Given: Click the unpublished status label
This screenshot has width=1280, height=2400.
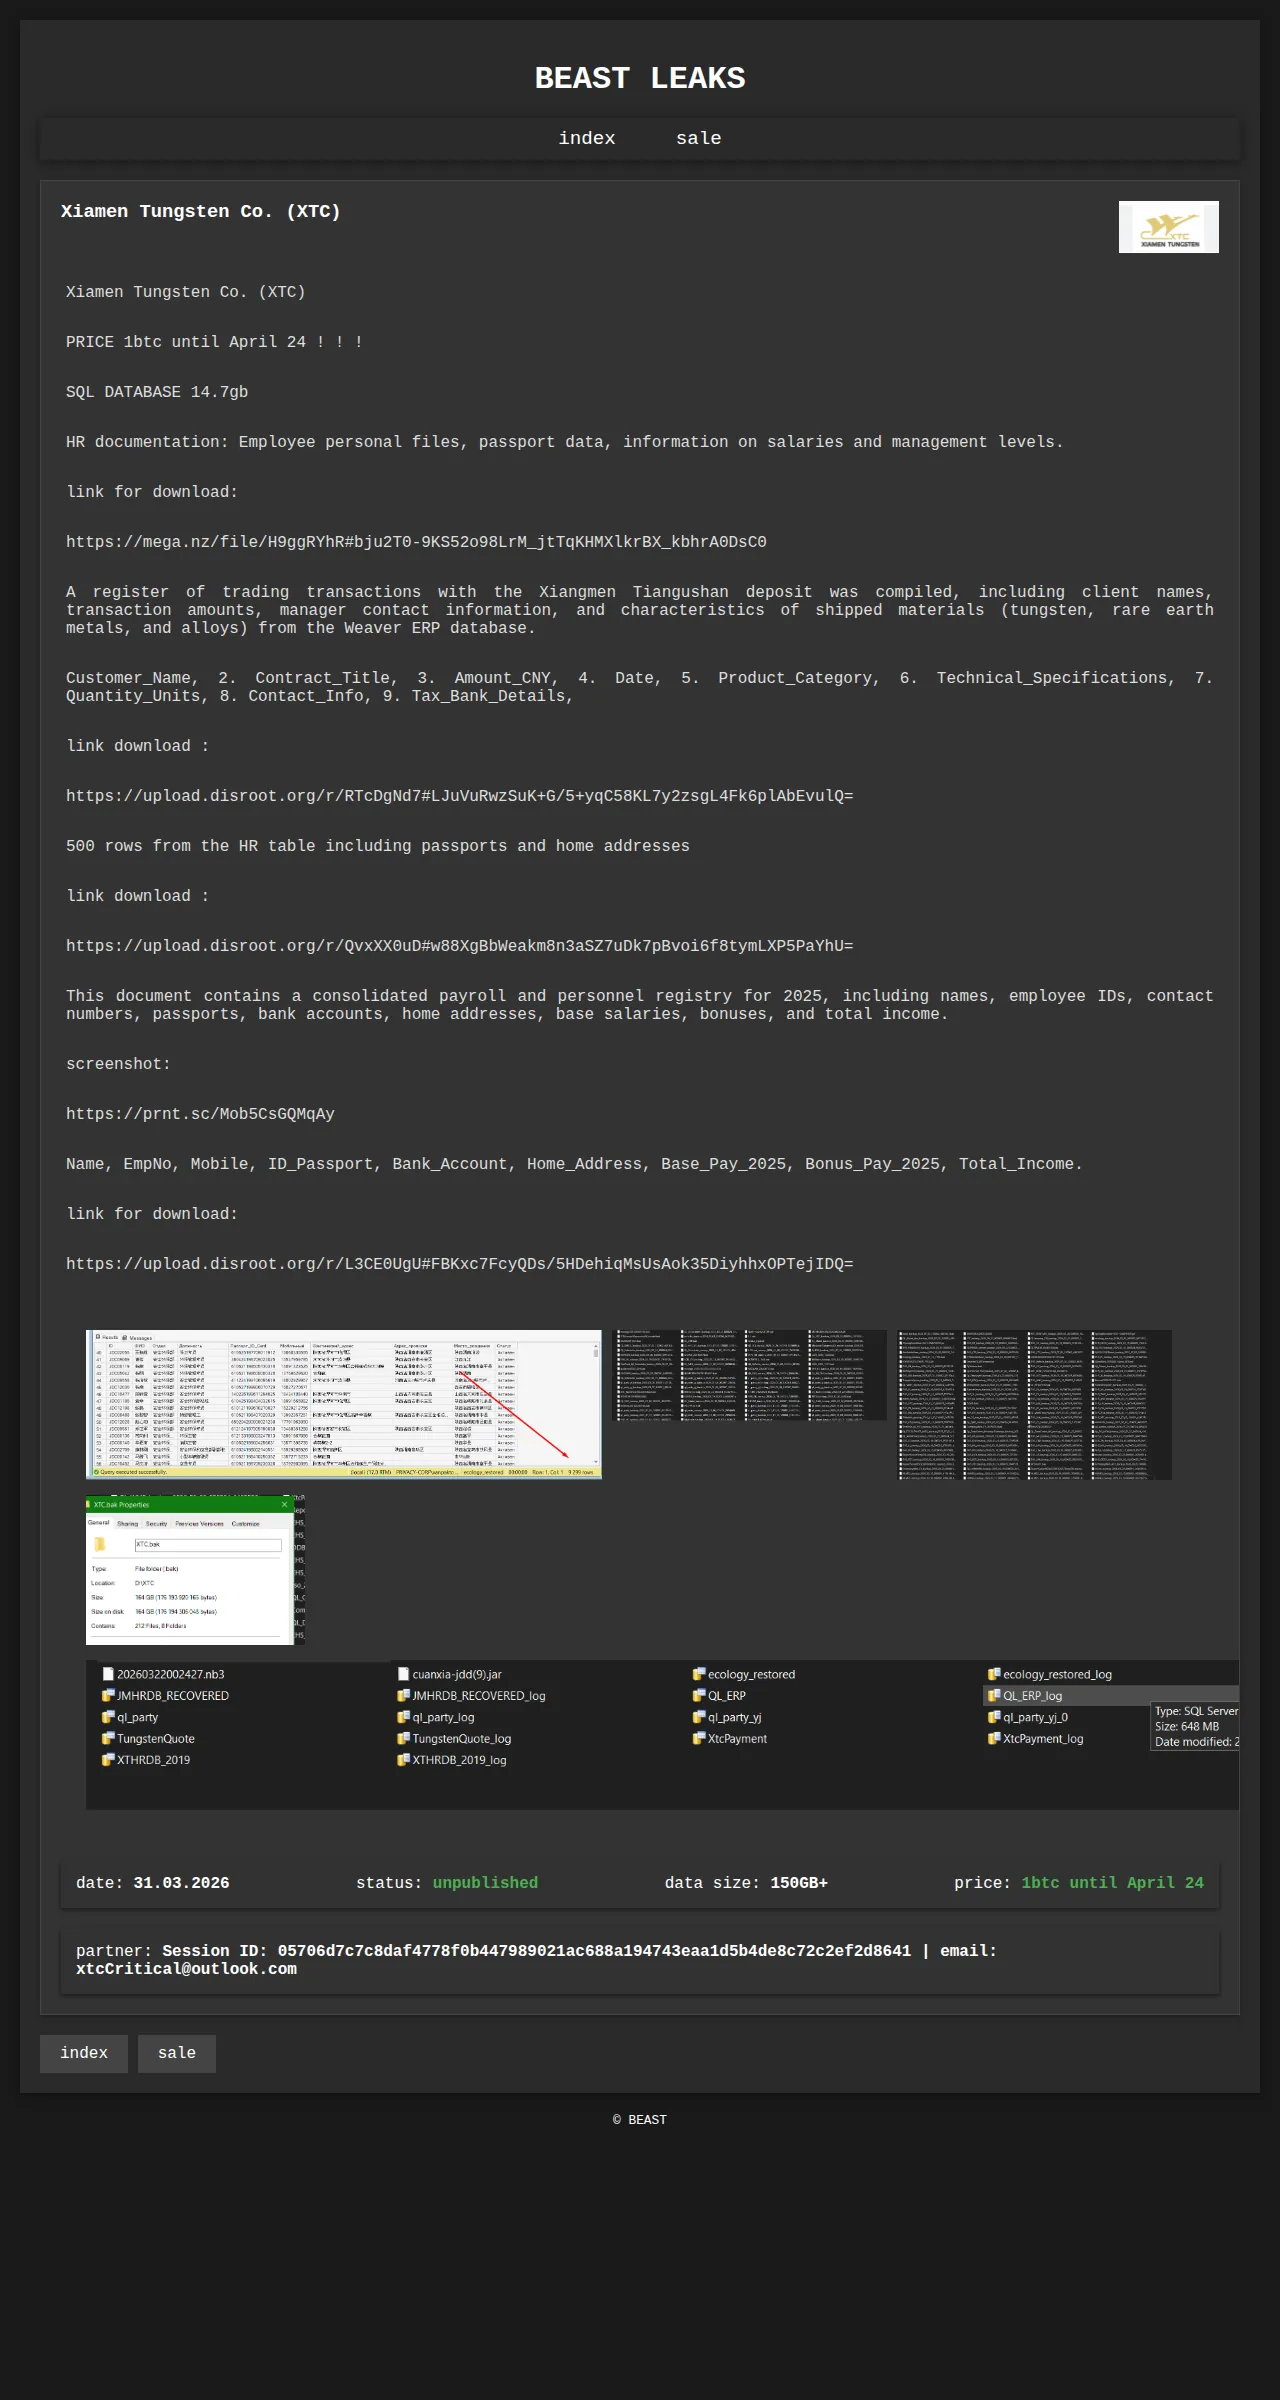Looking at the screenshot, I should [485, 1883].
